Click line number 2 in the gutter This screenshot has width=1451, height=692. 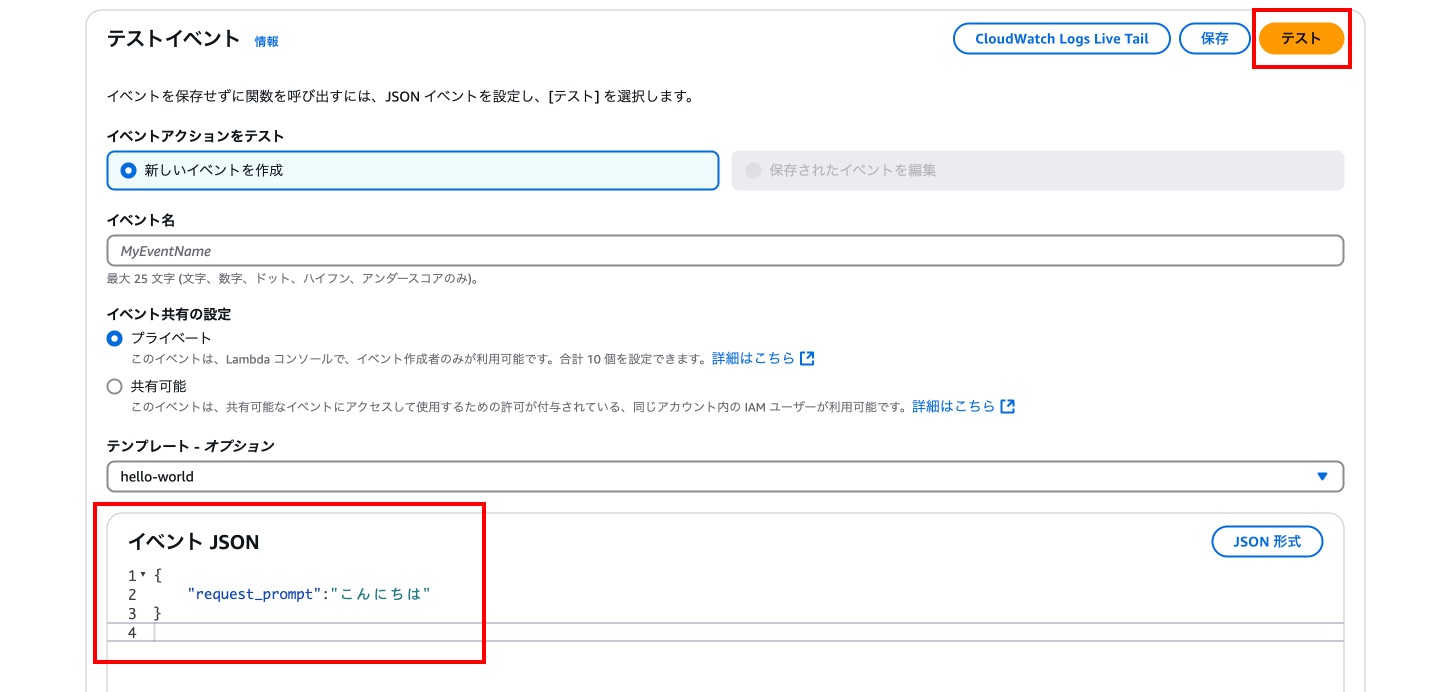click(x=132, y=594)
